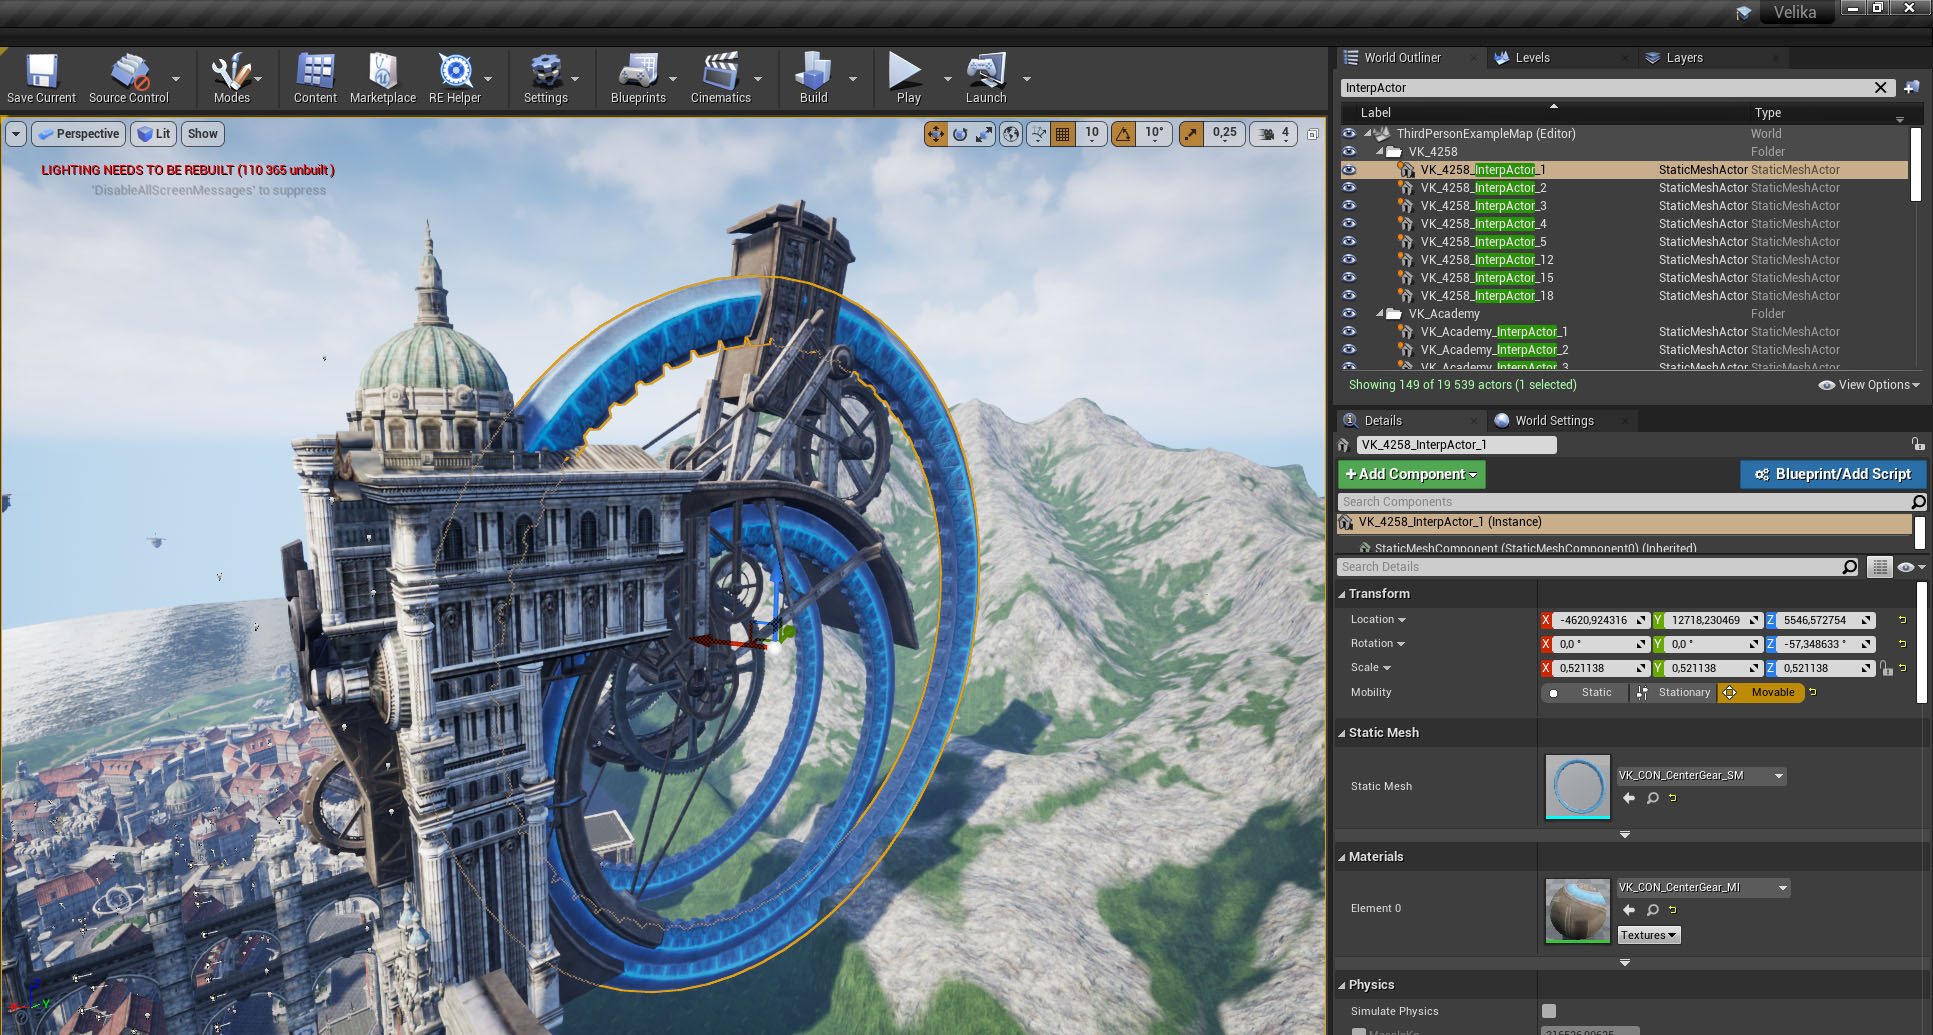Reset Location to default value
1933x1035 pixels.
[1902, 620]
